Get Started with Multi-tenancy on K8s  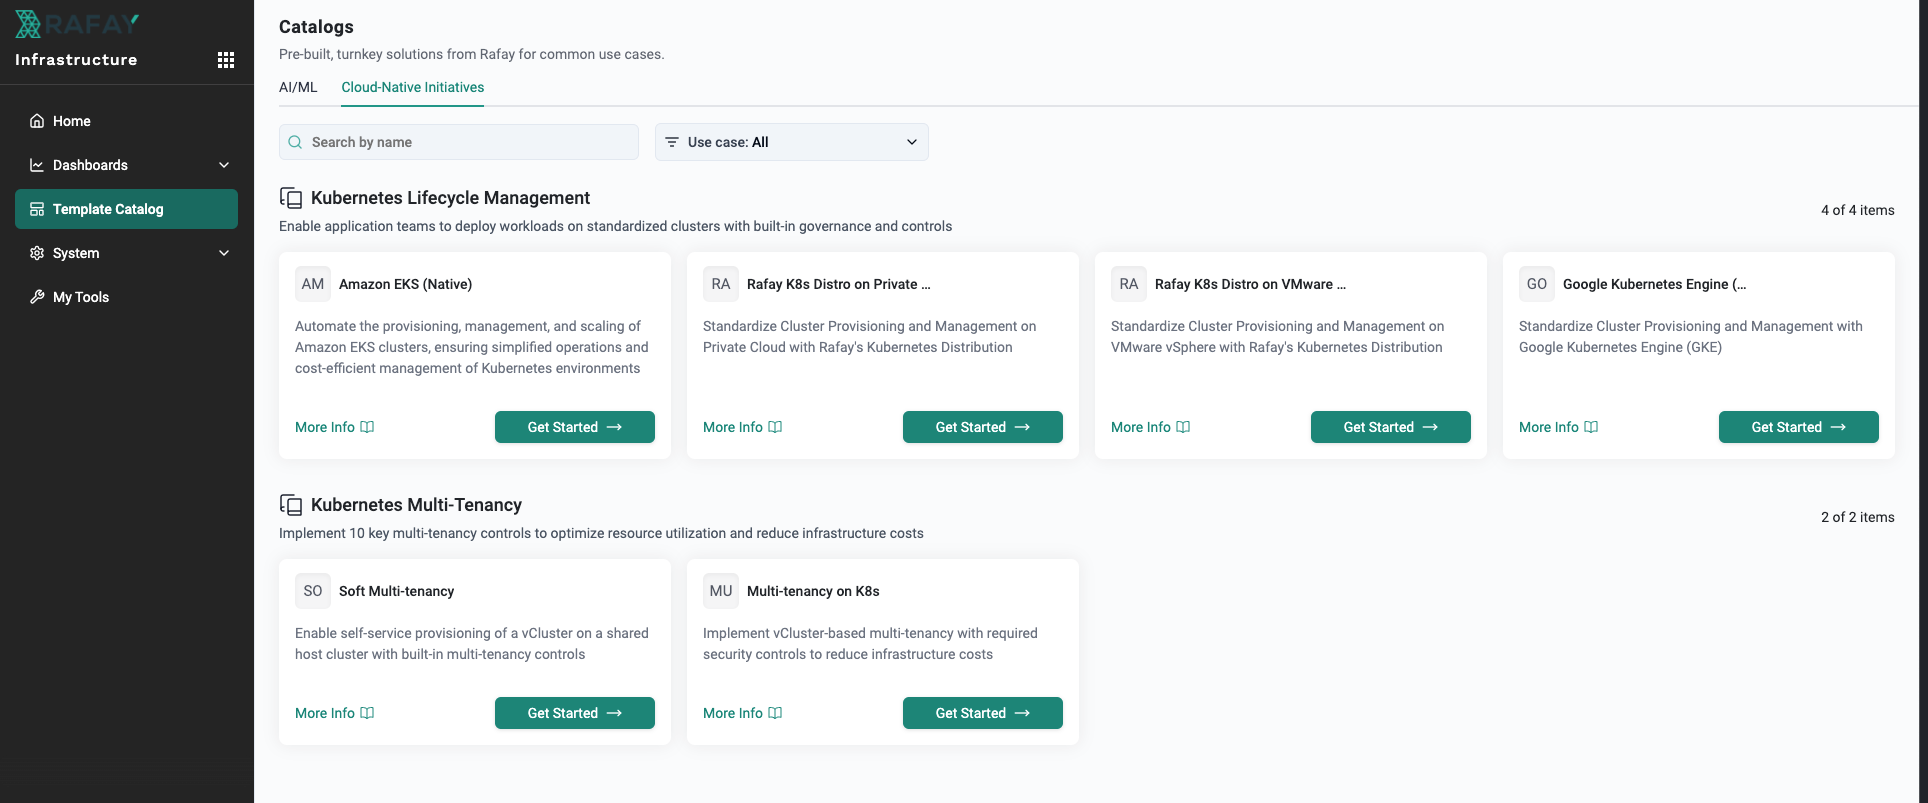point(983,713)
